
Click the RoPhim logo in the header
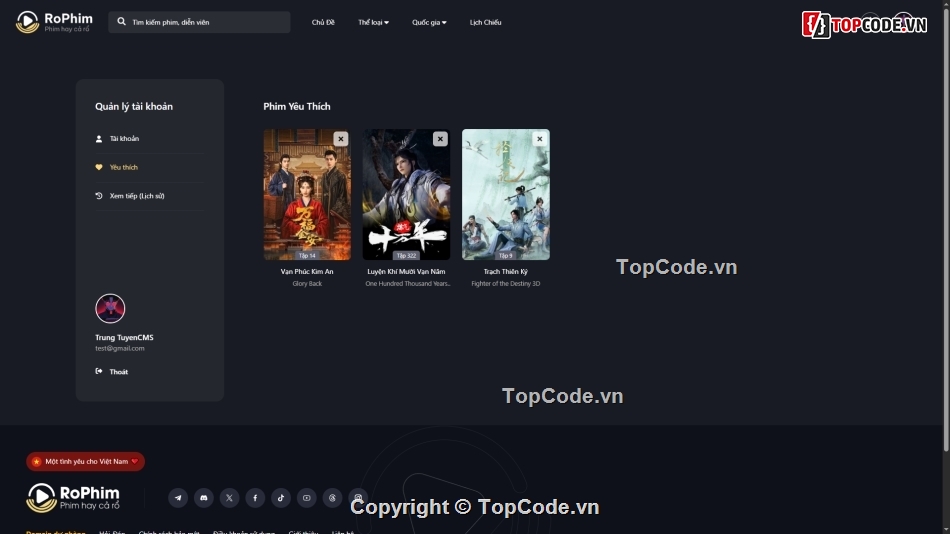54,22
